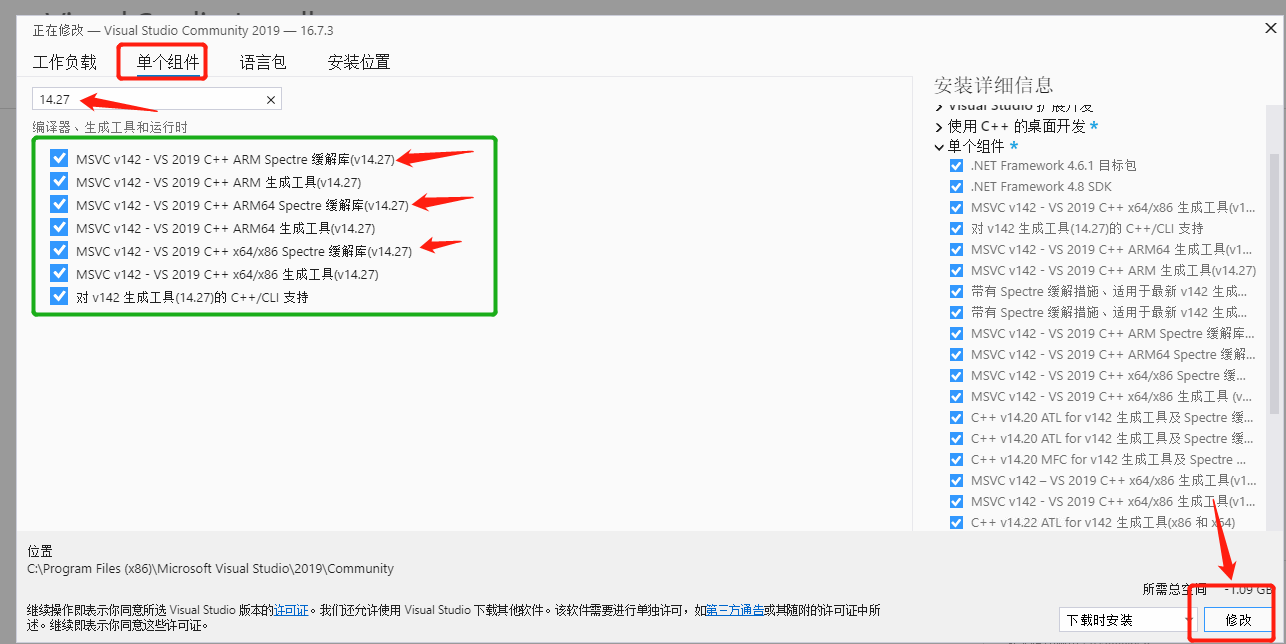Screen dimensions: 1286x644
Task: Uncheck ARM Spectre 缓解库(v14.27) in search results
Action: pos(59,158)
